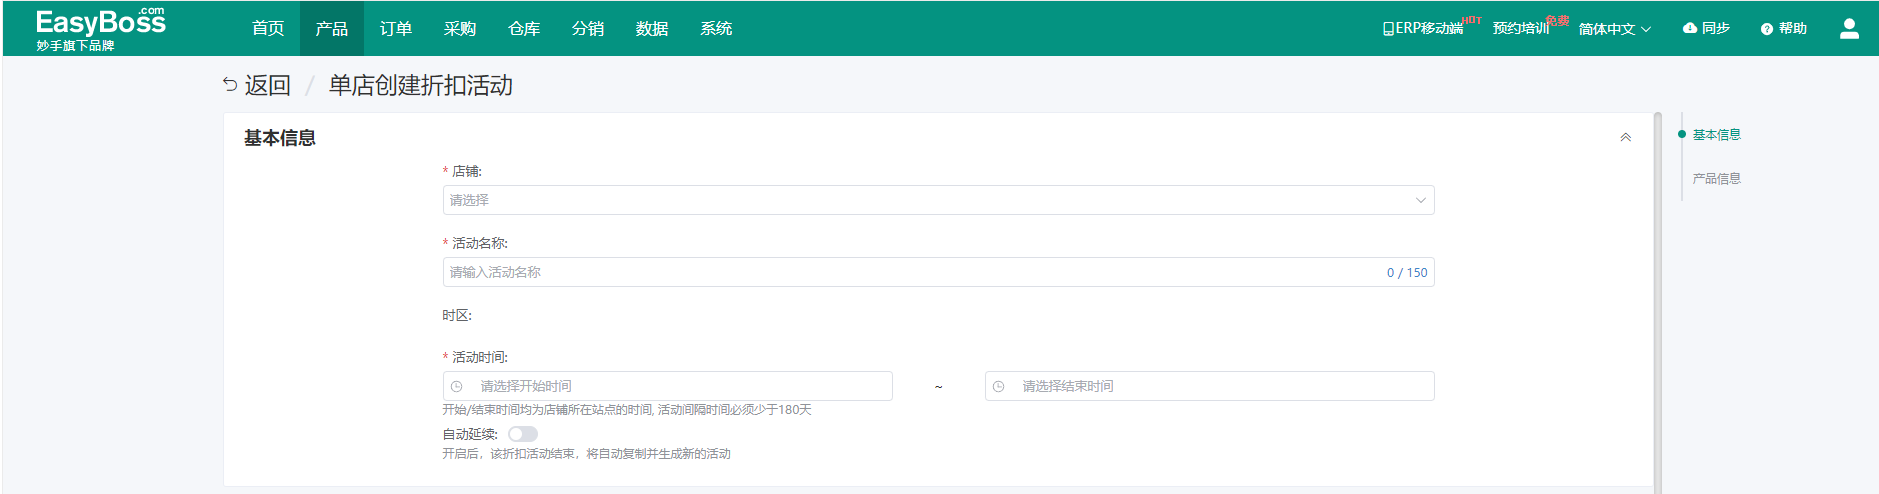The image size is (1879, 494).
Task: Toggle the auto-renew (自动延续) switch
Action: tap(522, 434)
